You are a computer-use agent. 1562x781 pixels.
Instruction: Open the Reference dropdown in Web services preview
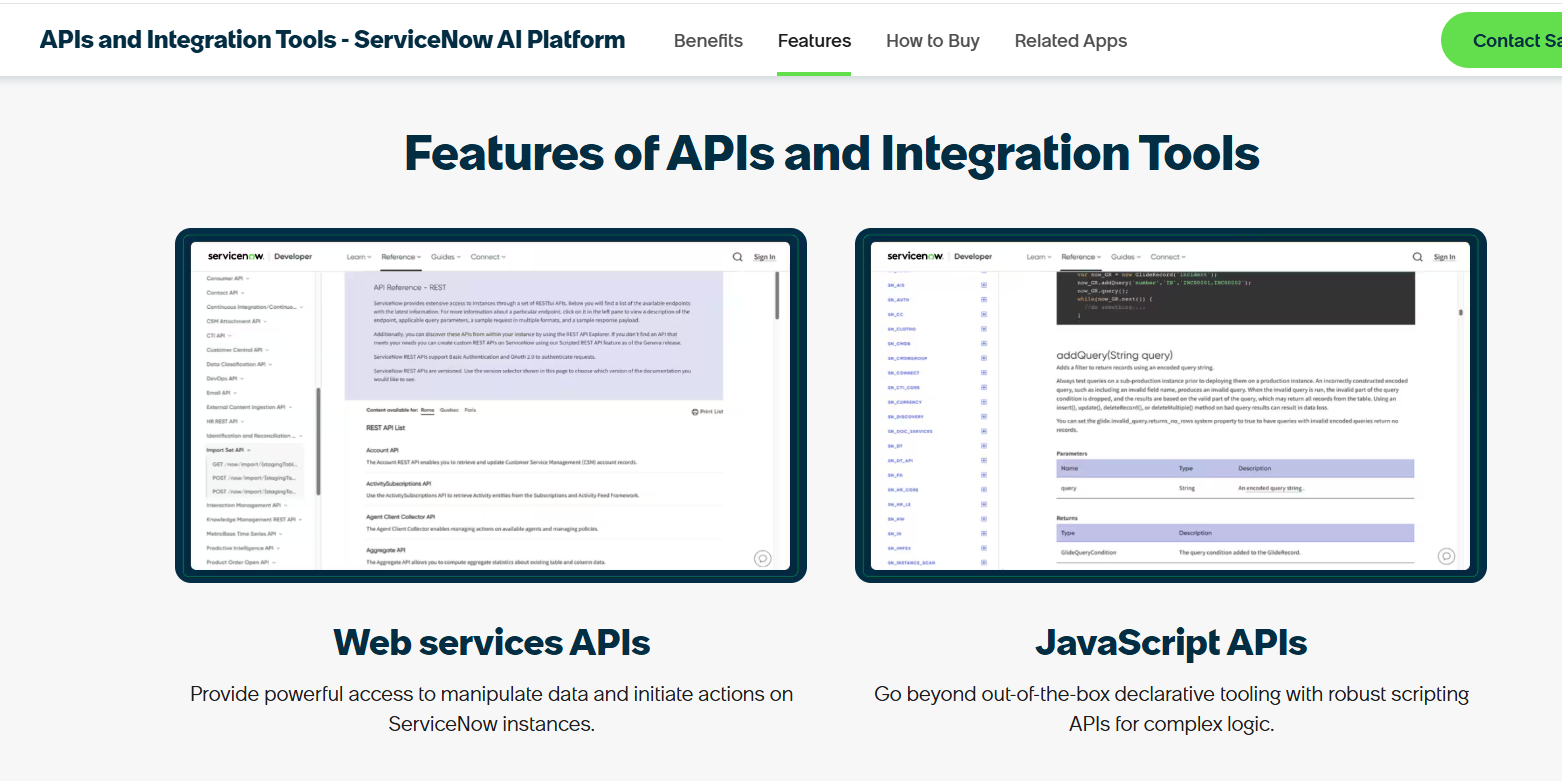point(401,257)
